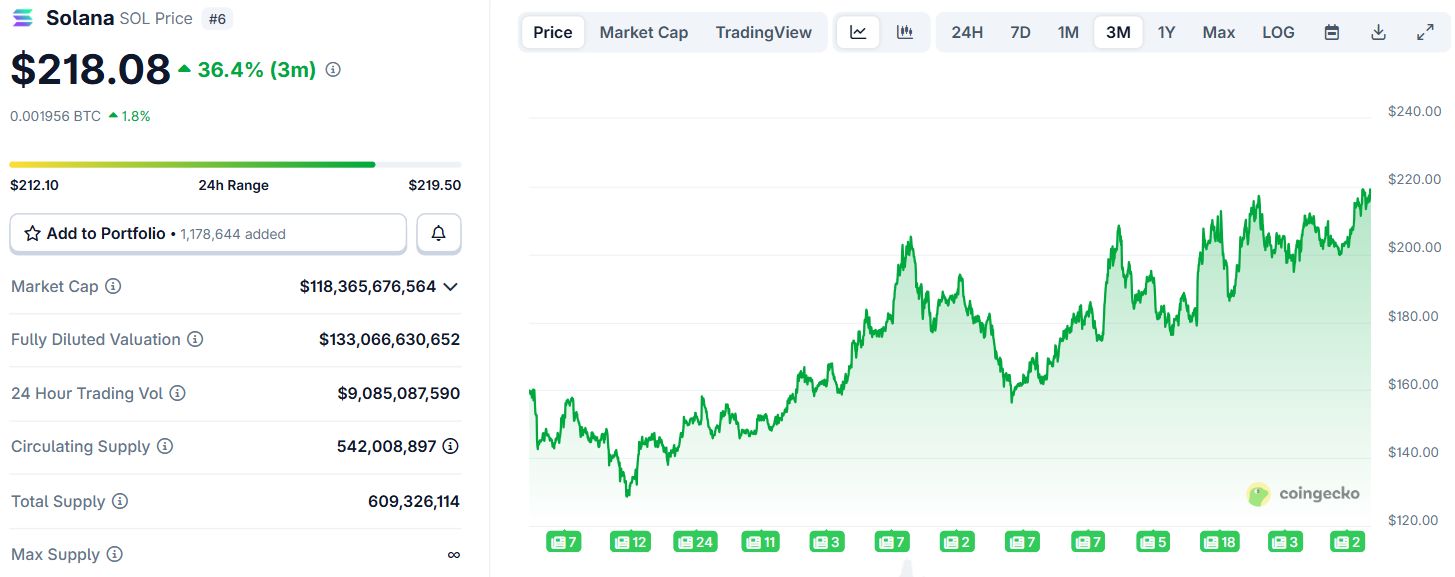Viewport: 1455px width, 577px height.
Task: Click the star next to Add to Portfolio
Action: 33,233
